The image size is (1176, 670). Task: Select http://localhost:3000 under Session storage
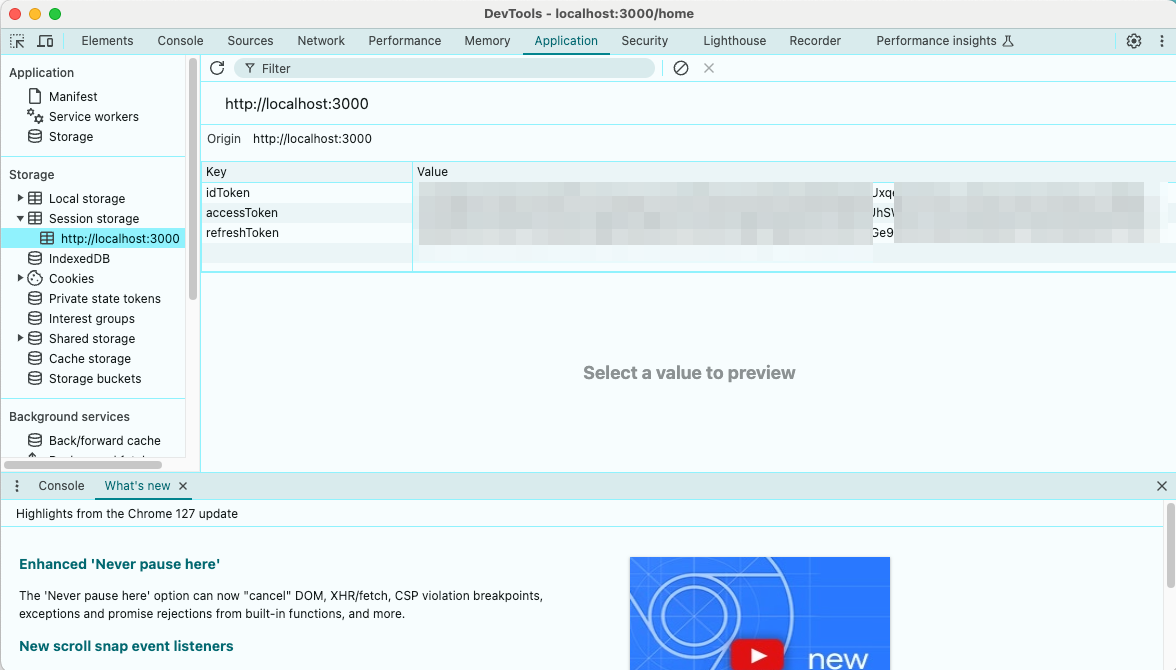94,239
